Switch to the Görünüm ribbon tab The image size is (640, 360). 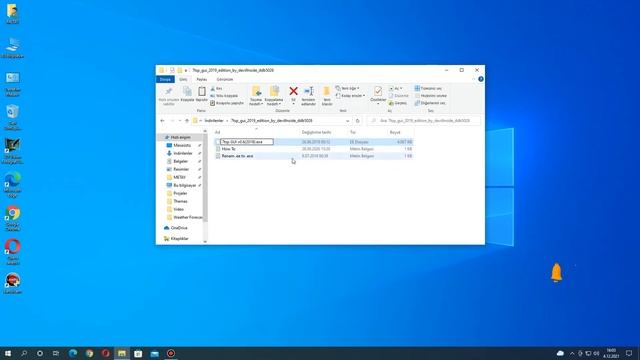point(225,79)
